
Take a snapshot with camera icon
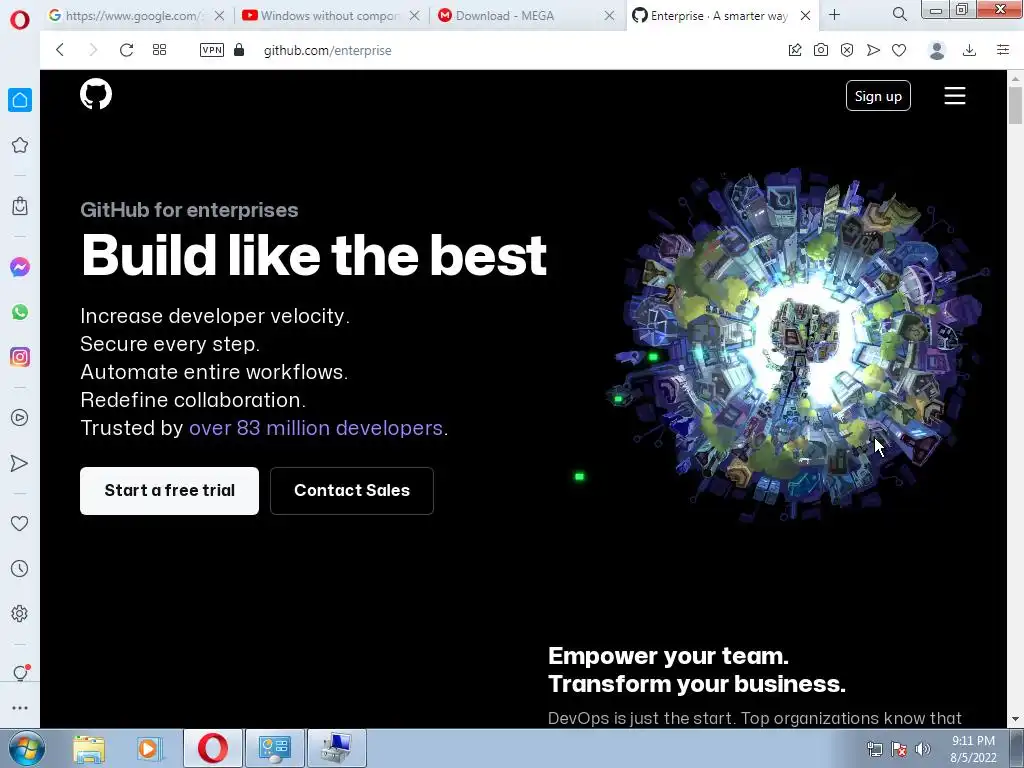[821, 50]
